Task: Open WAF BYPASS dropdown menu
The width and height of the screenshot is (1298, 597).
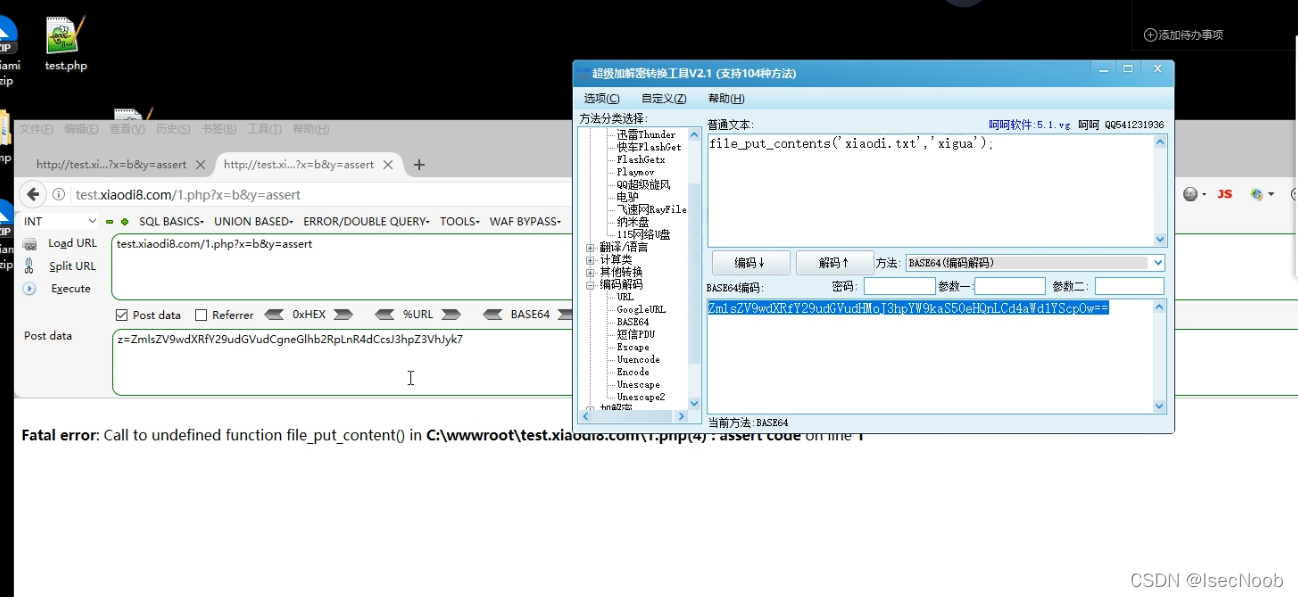Action: click(x=525, y=221)
